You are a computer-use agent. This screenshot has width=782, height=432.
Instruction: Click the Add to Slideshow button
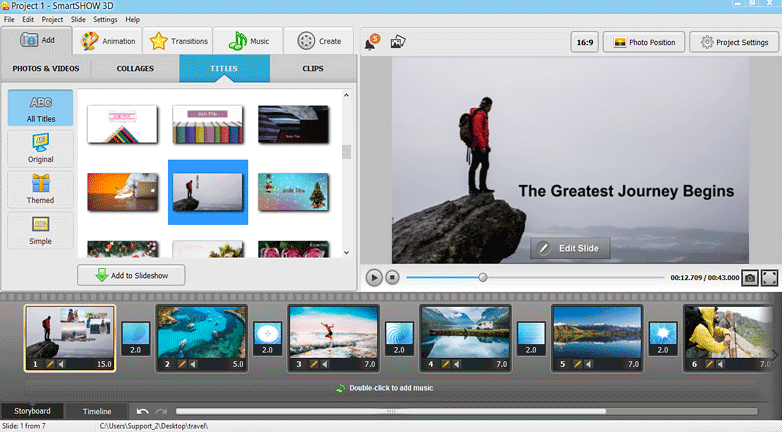[131, 275]
